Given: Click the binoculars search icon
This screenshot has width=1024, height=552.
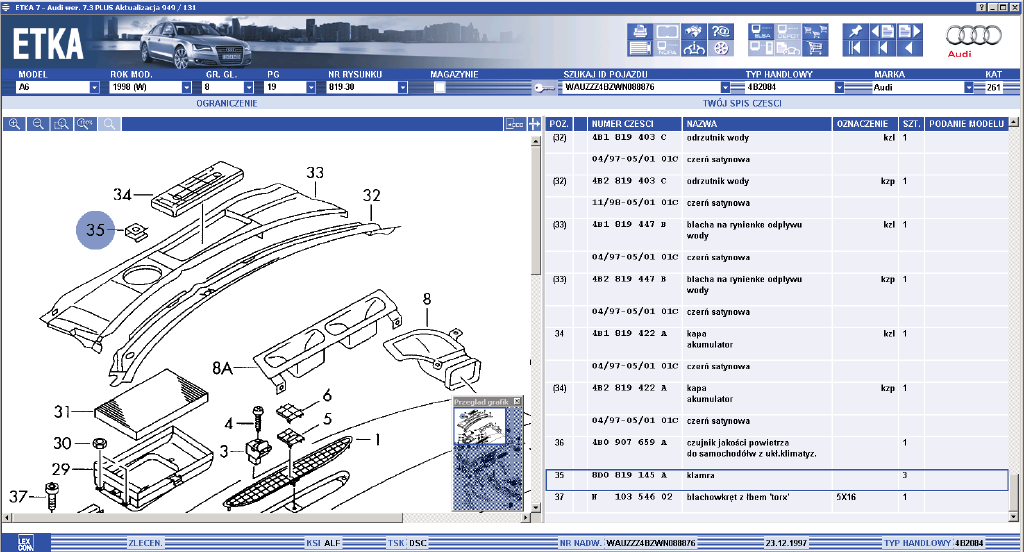Looking at the screenshot, I should click(x=694, y=31).
